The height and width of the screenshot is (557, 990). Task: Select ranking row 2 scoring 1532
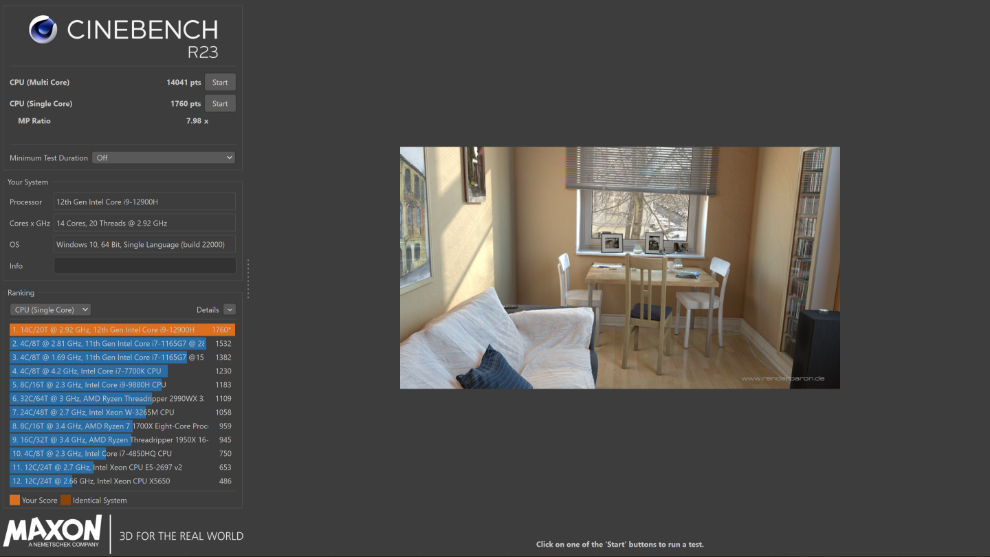pyautogui.click(x=122, y=344)
